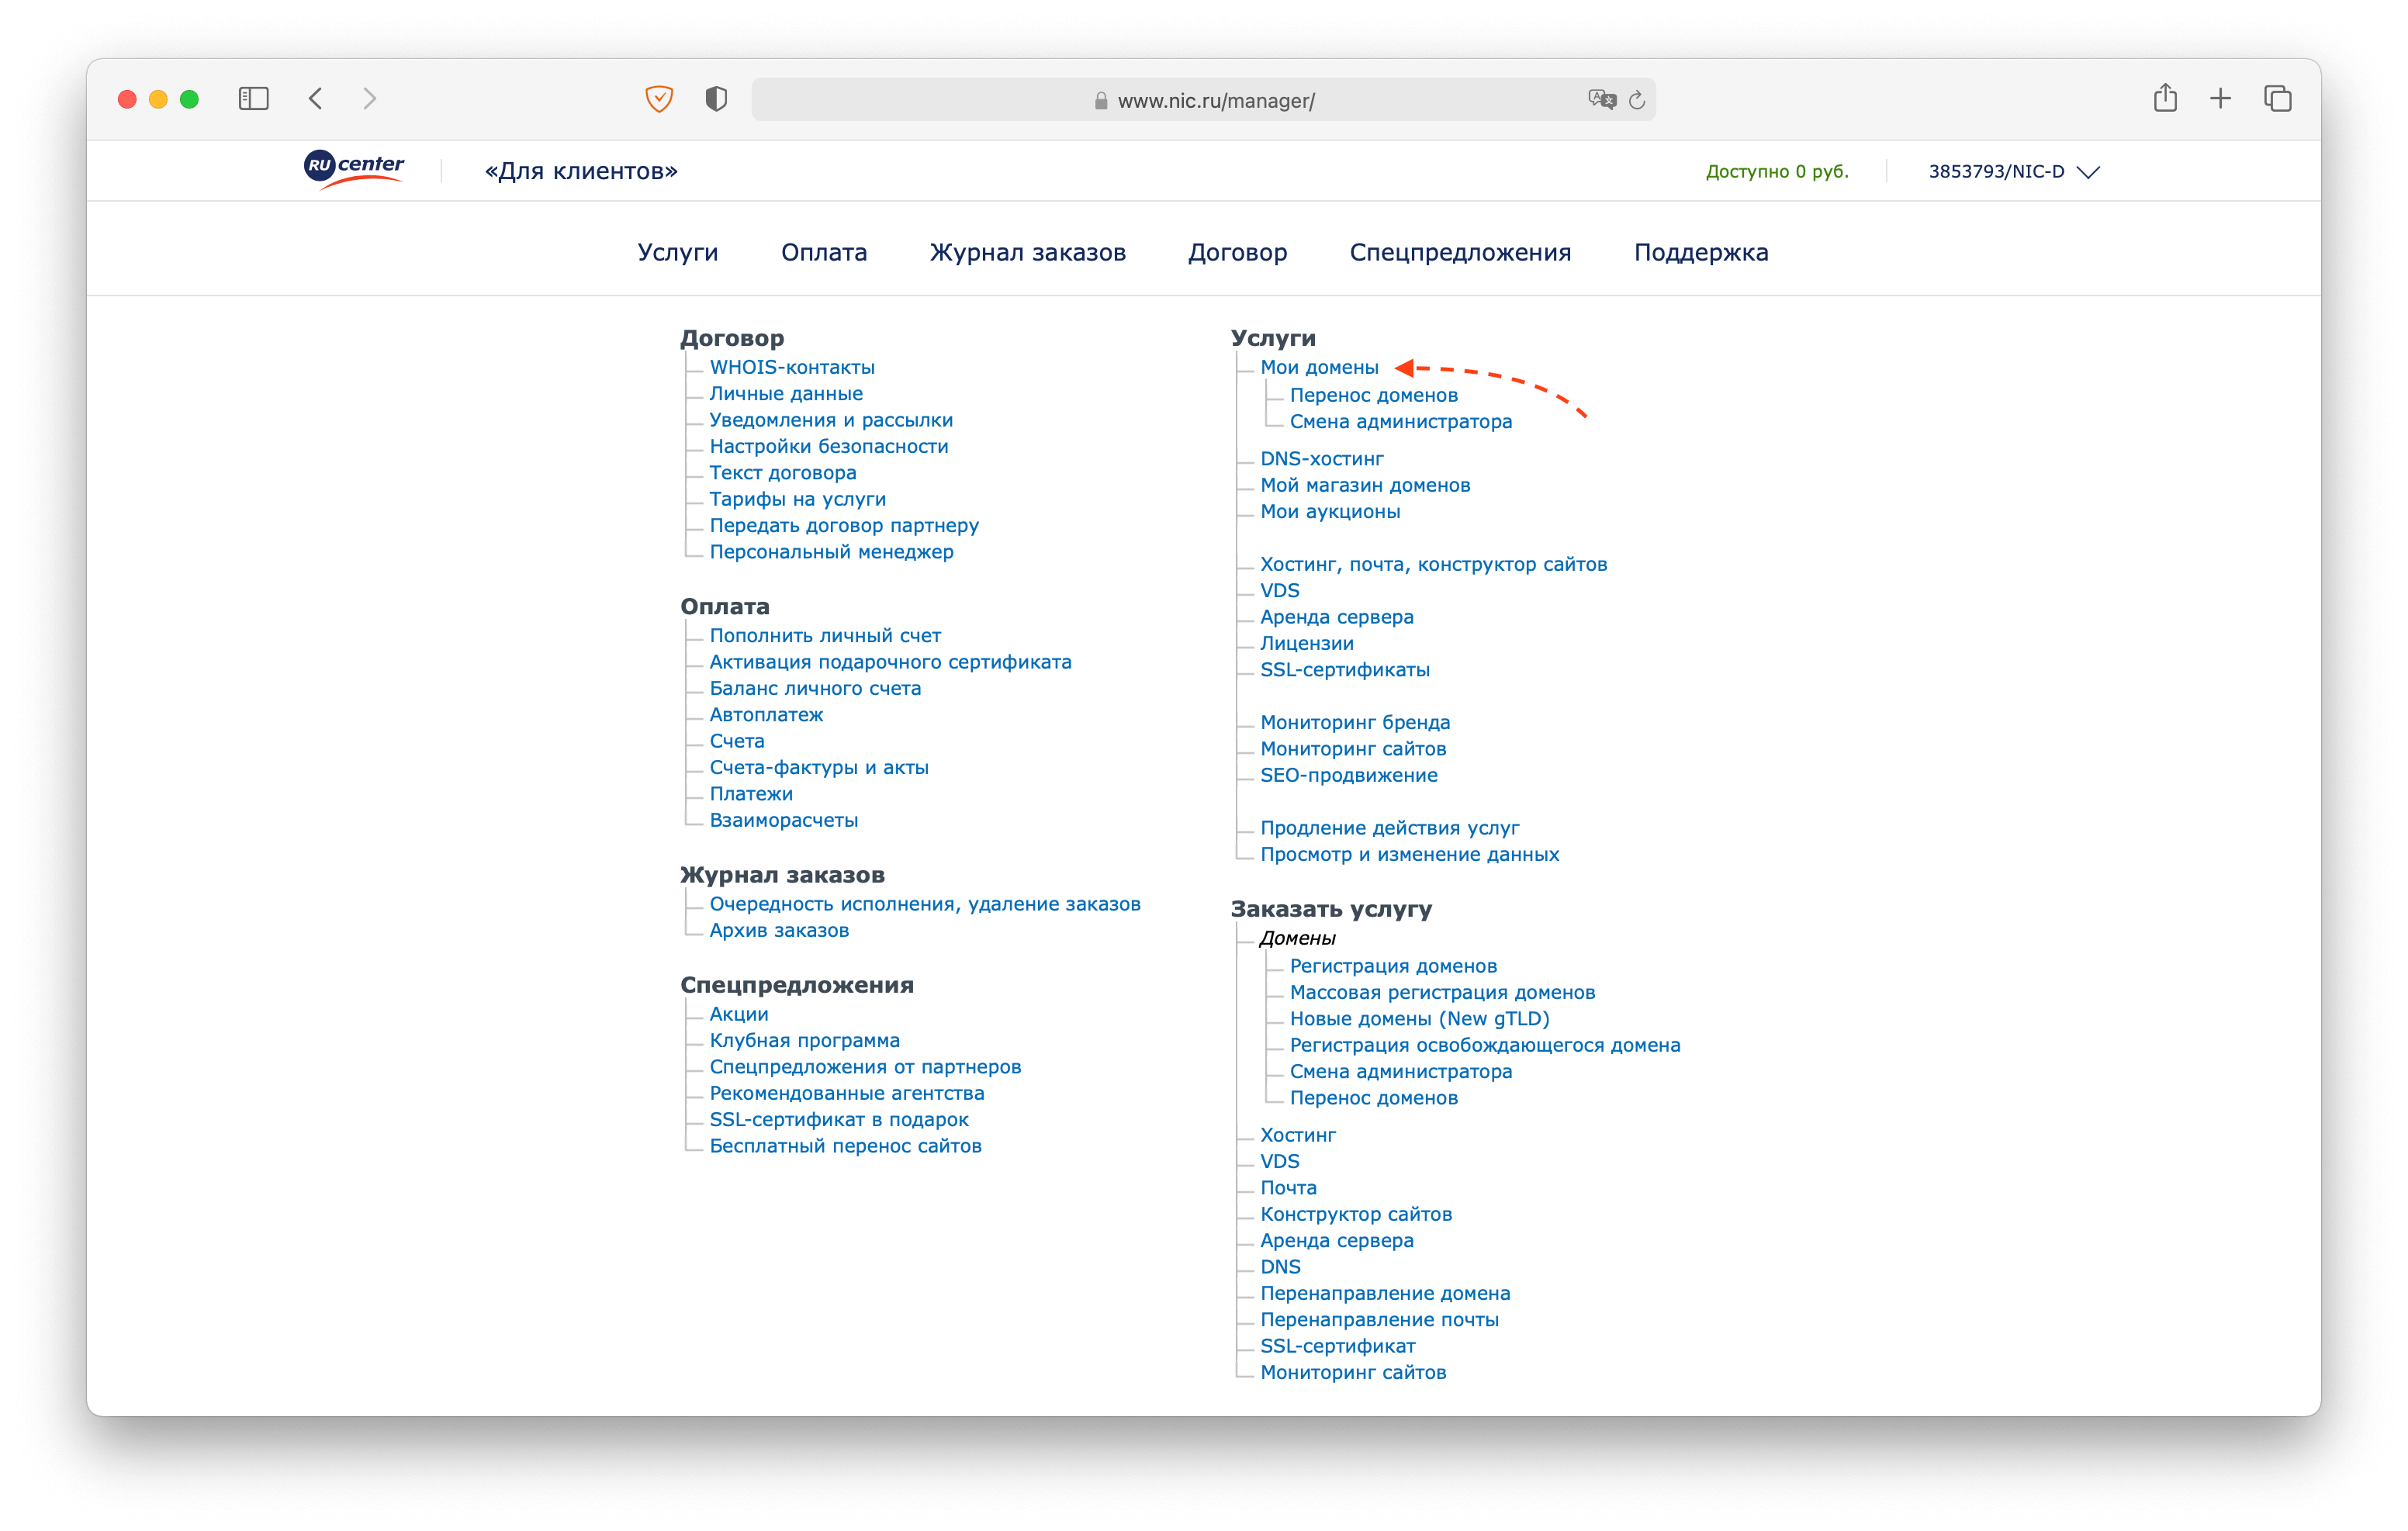The width and height of the screenshot is (2408, 1531).
Task: Click Доступно 0 руб. balance display
Action: click(1778, 170)
